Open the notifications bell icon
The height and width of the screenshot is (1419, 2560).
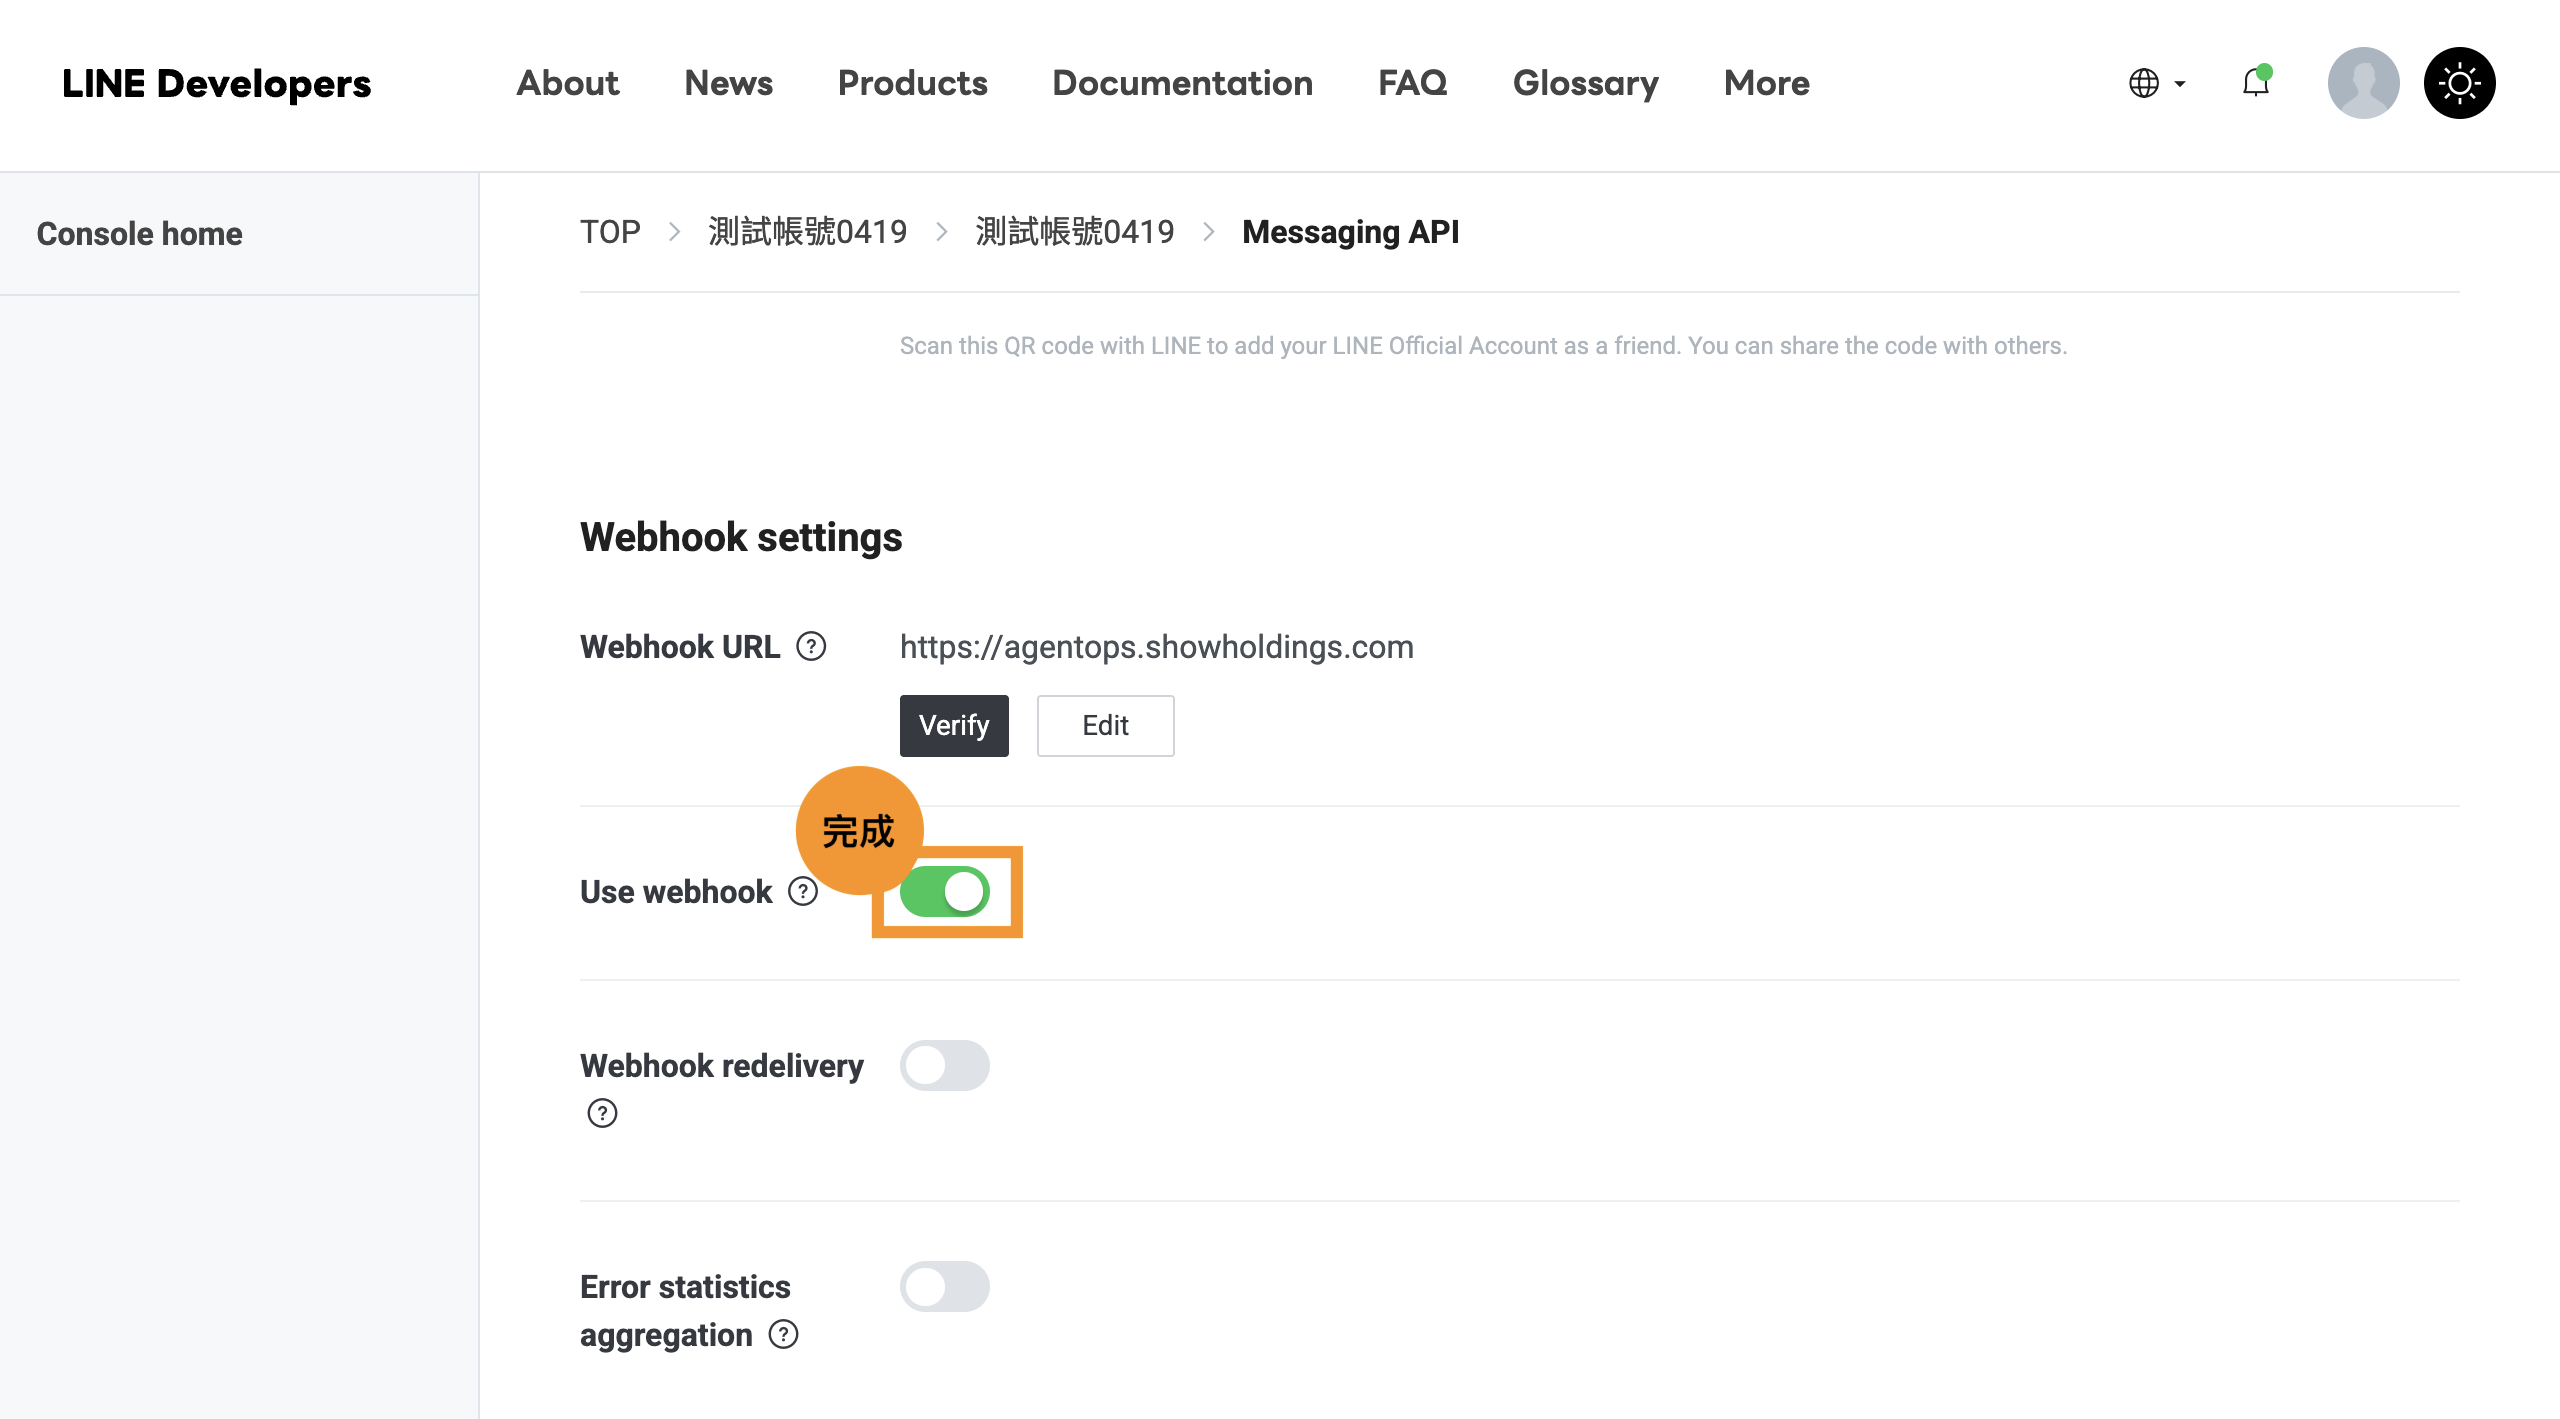(2256, 82)
